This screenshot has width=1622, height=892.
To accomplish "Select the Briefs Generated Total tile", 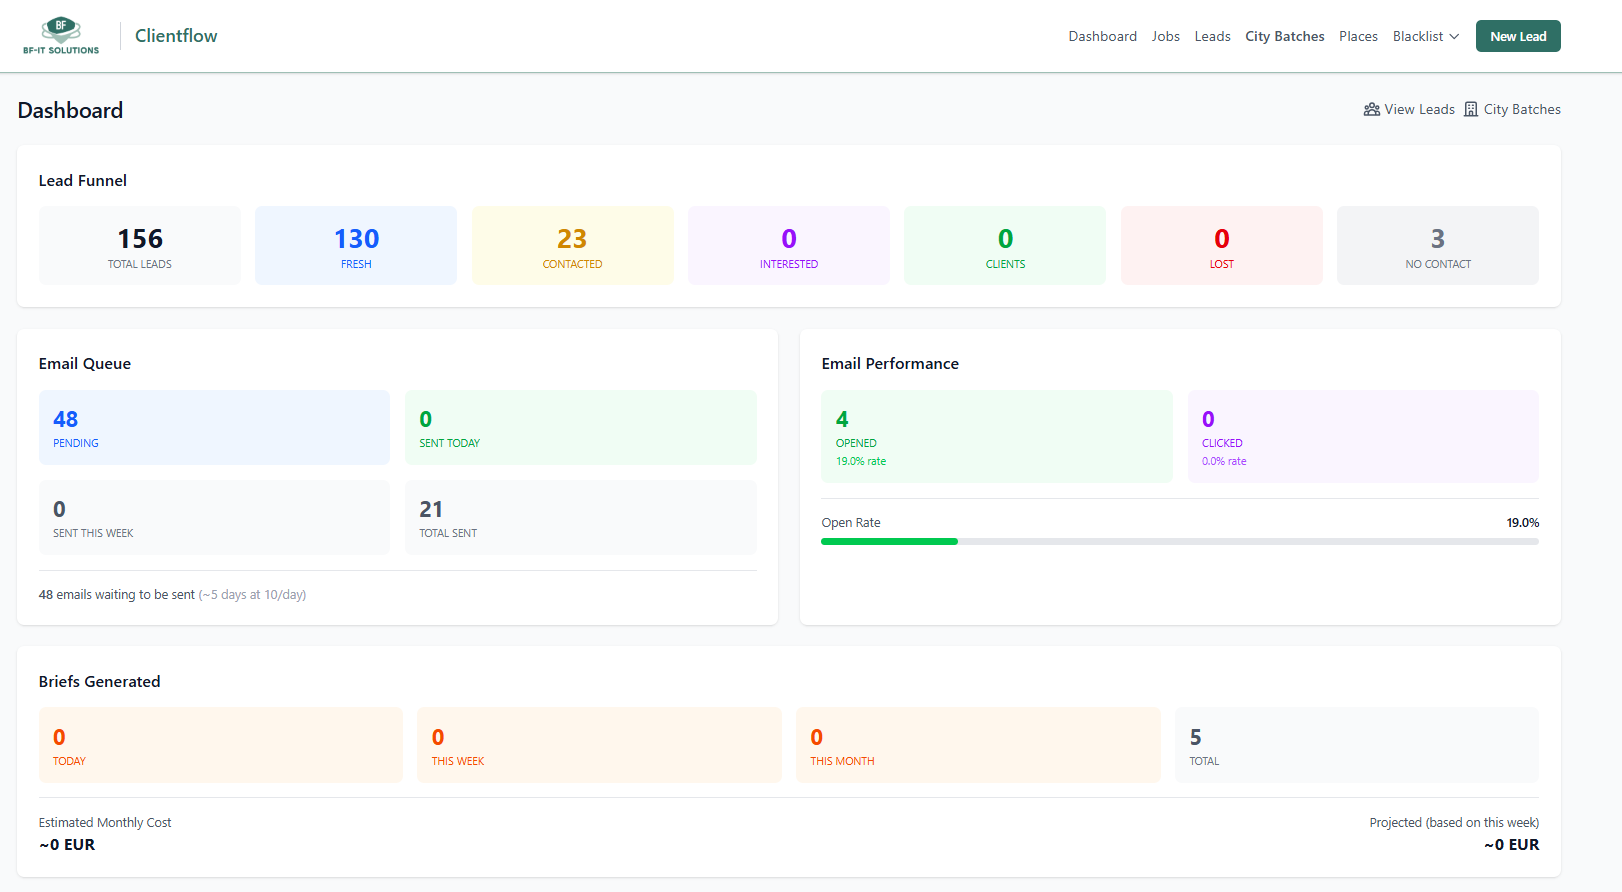I will coord(1356,745).
